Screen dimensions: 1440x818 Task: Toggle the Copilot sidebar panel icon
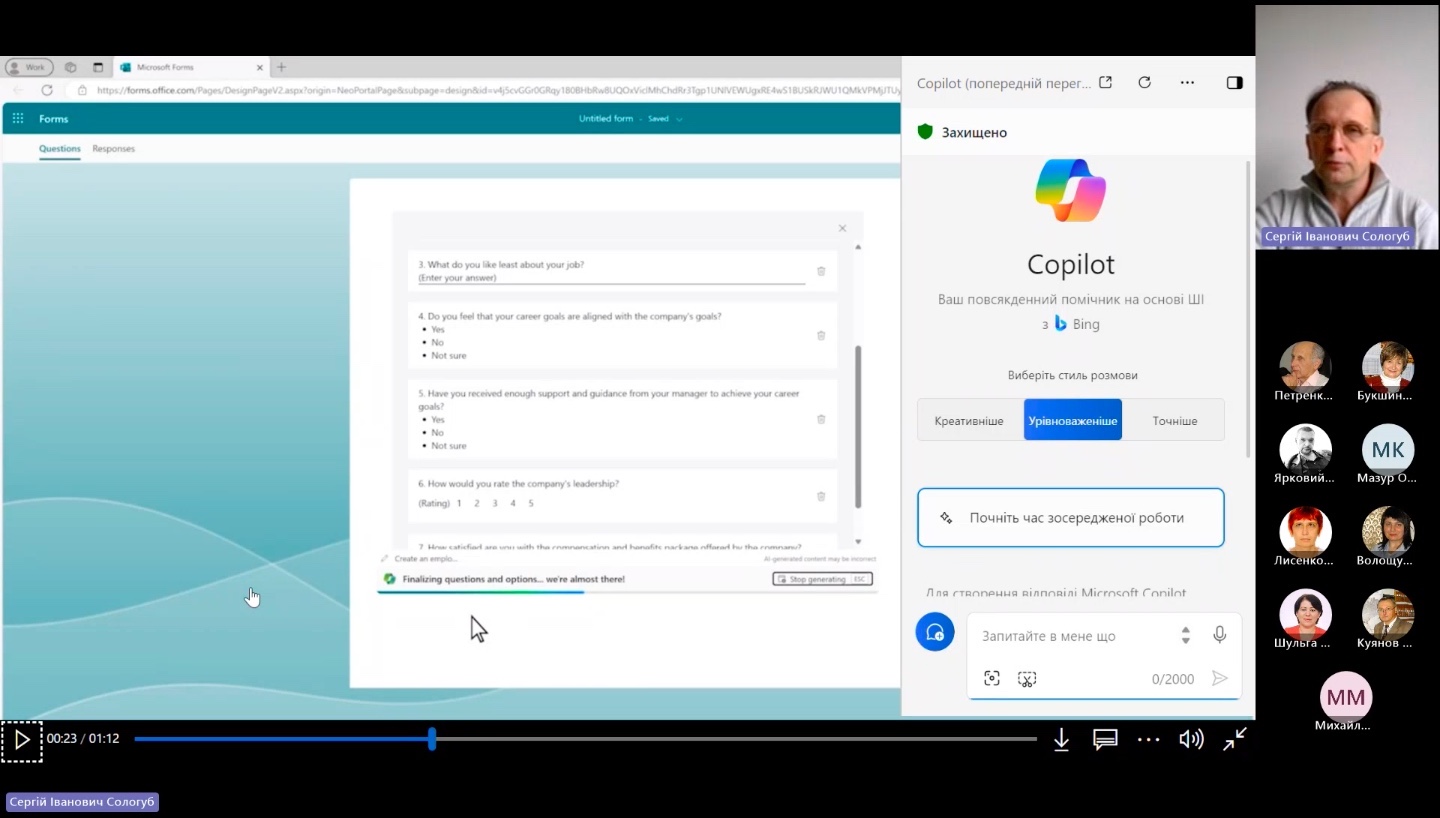pos(1234,83)
